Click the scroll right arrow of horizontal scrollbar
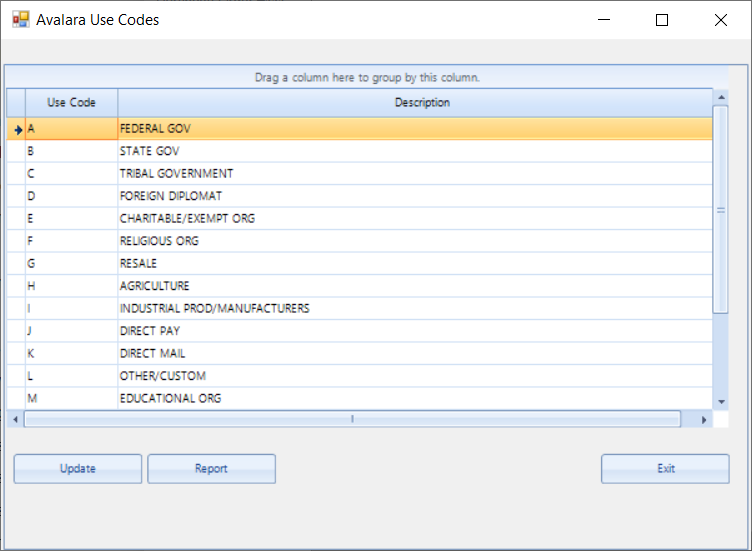 pos(704,420)
